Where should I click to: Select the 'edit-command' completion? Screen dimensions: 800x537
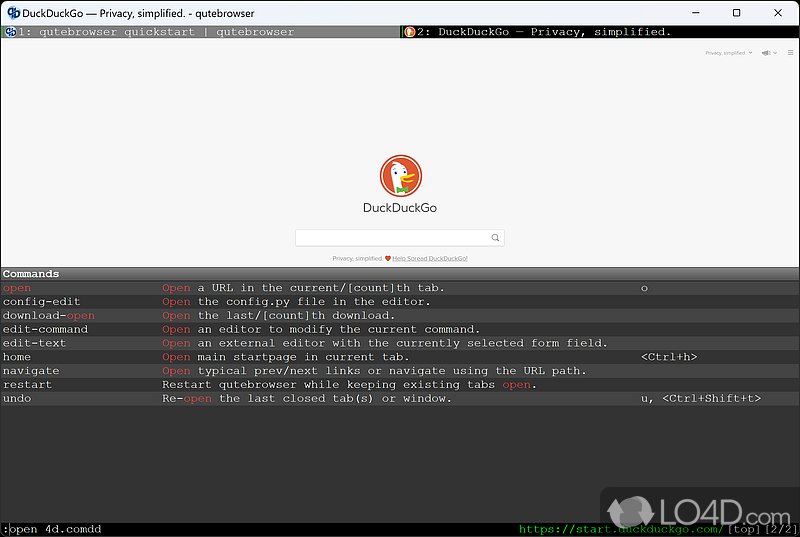pyautogui.click(x=400, y=329)
